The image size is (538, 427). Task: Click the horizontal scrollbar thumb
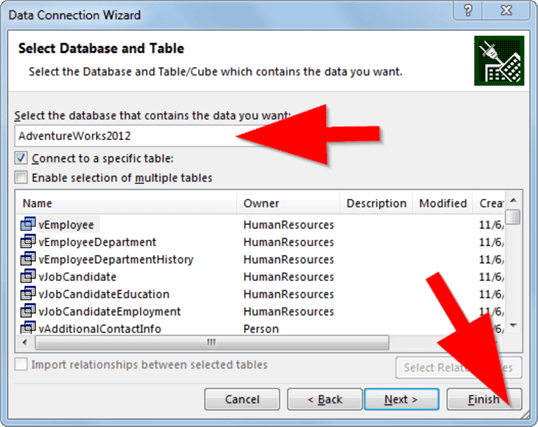pos(212,342)
